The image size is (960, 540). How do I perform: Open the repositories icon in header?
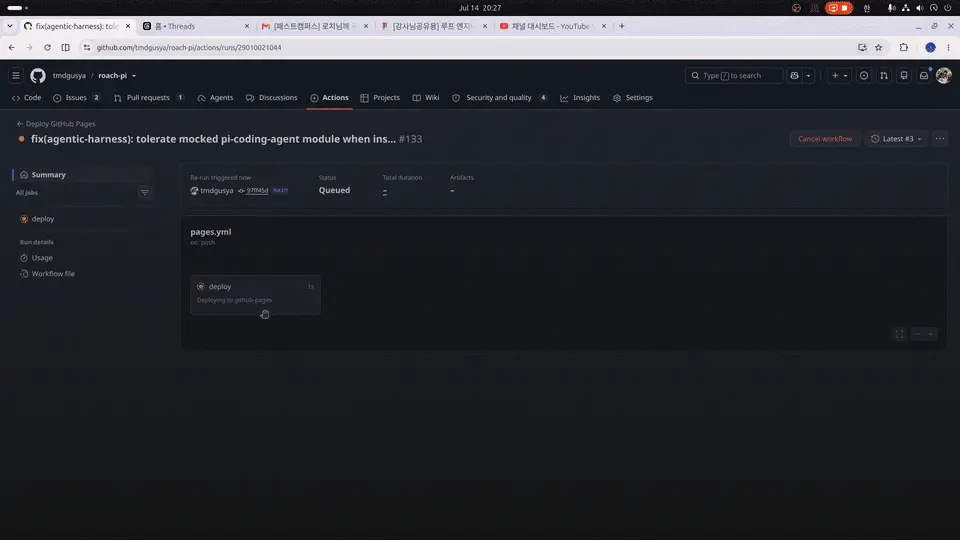pos(904,75)
